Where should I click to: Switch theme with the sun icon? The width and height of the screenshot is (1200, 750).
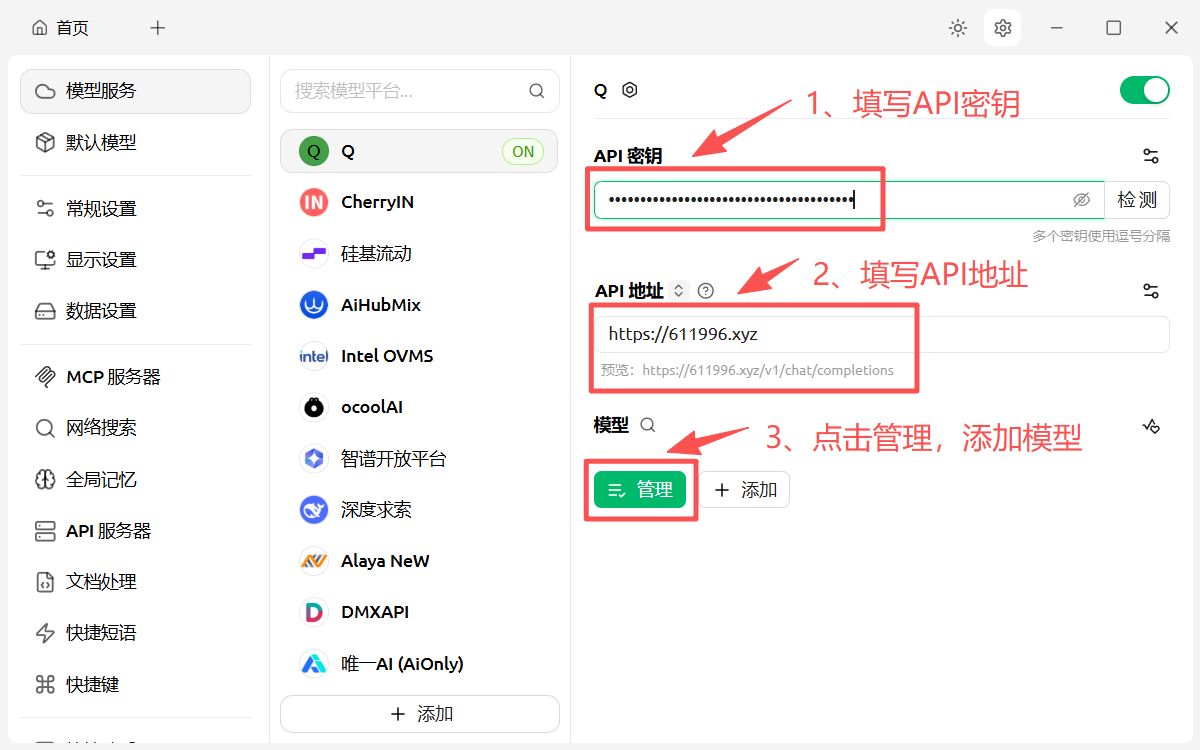[958, 28]
